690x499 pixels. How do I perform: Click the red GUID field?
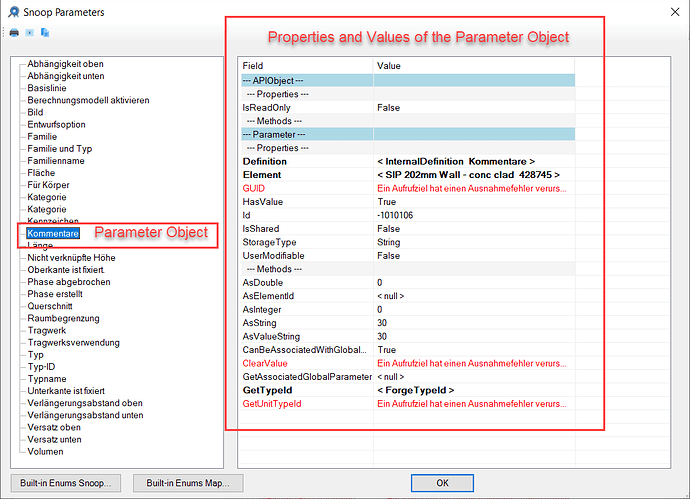click(254, 188)
